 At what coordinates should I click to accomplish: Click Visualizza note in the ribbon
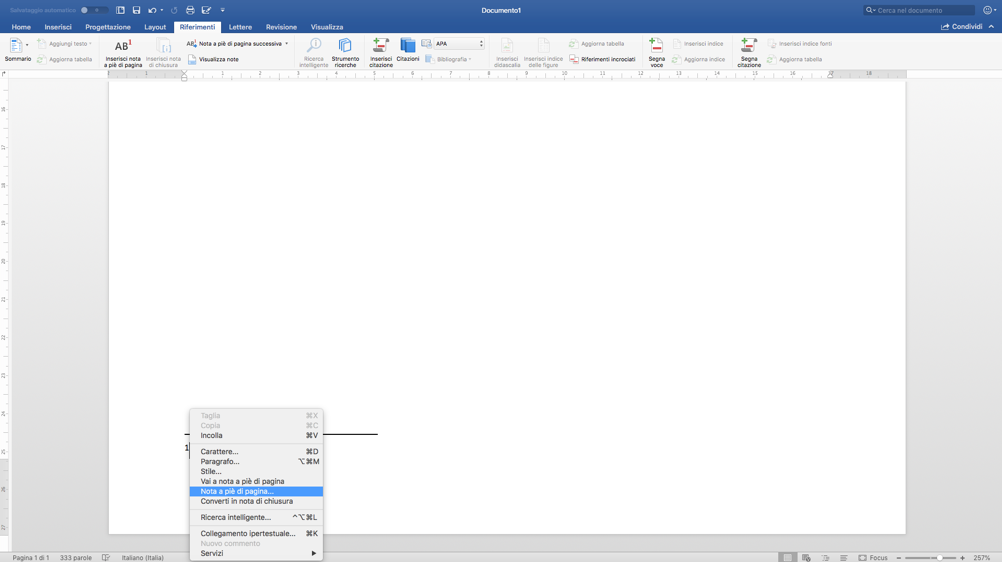tap(213, 59)
